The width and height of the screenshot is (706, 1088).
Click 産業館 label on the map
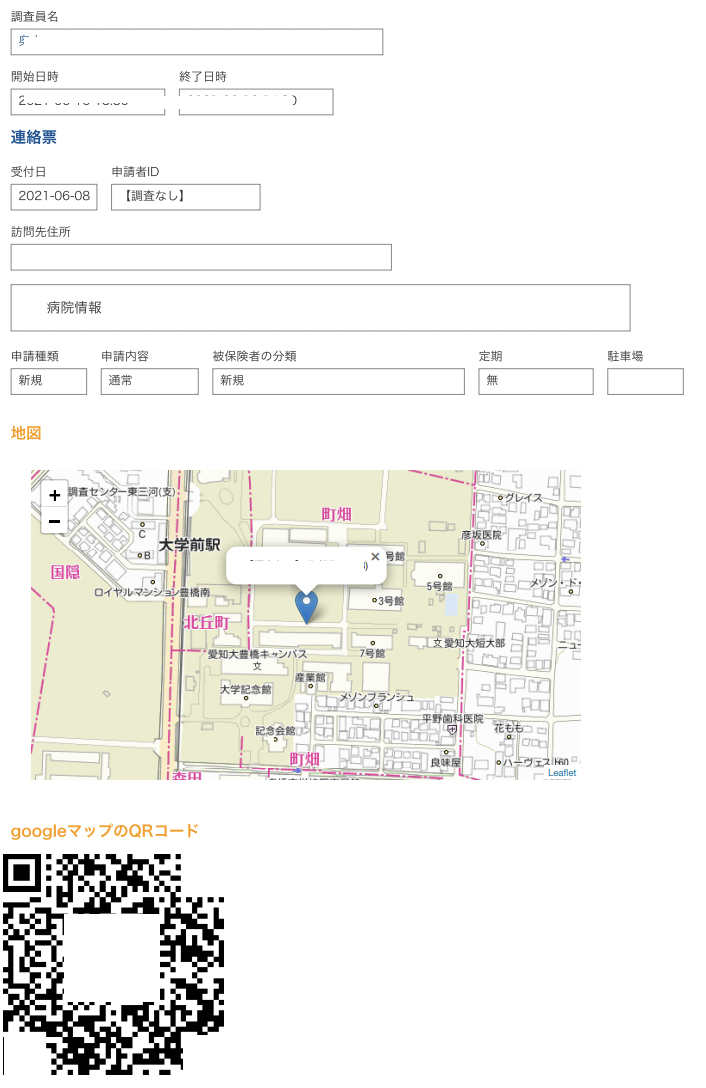point(310,677)
